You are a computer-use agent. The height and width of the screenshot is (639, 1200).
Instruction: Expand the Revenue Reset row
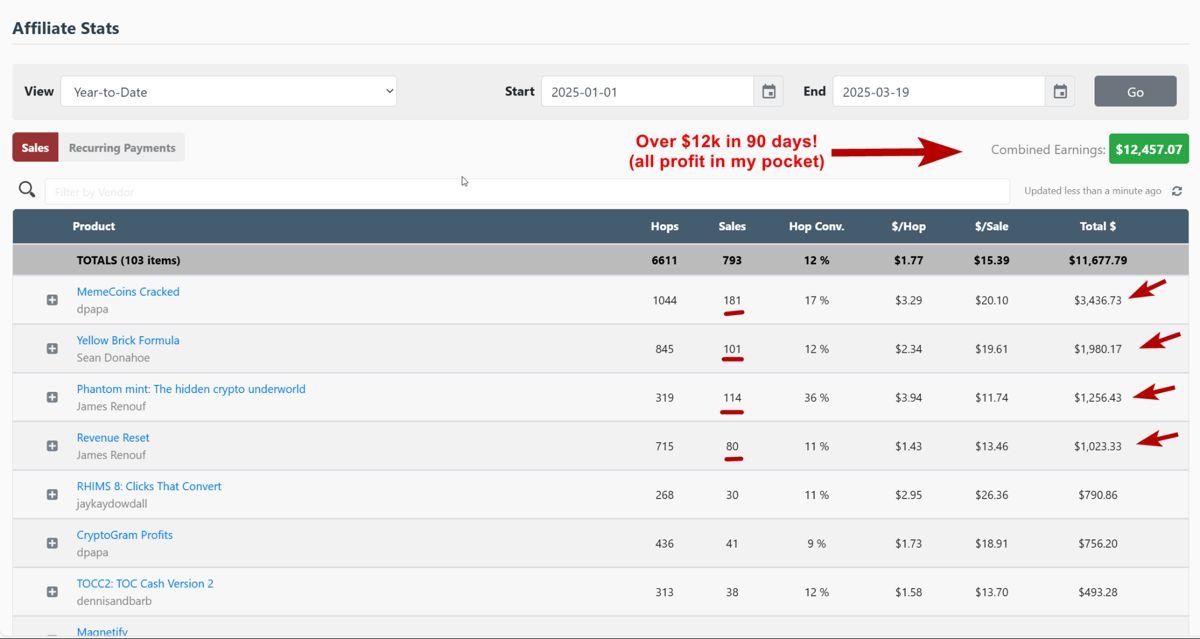[x=52, y=446]
